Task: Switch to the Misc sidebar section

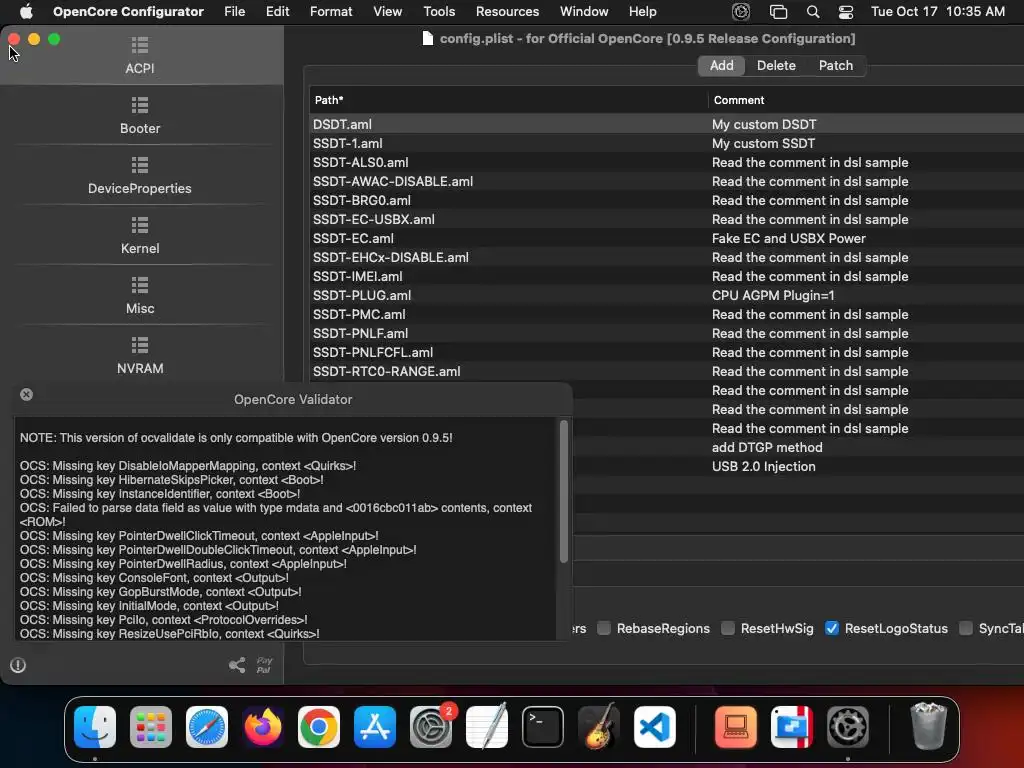Action: point(140,296)
